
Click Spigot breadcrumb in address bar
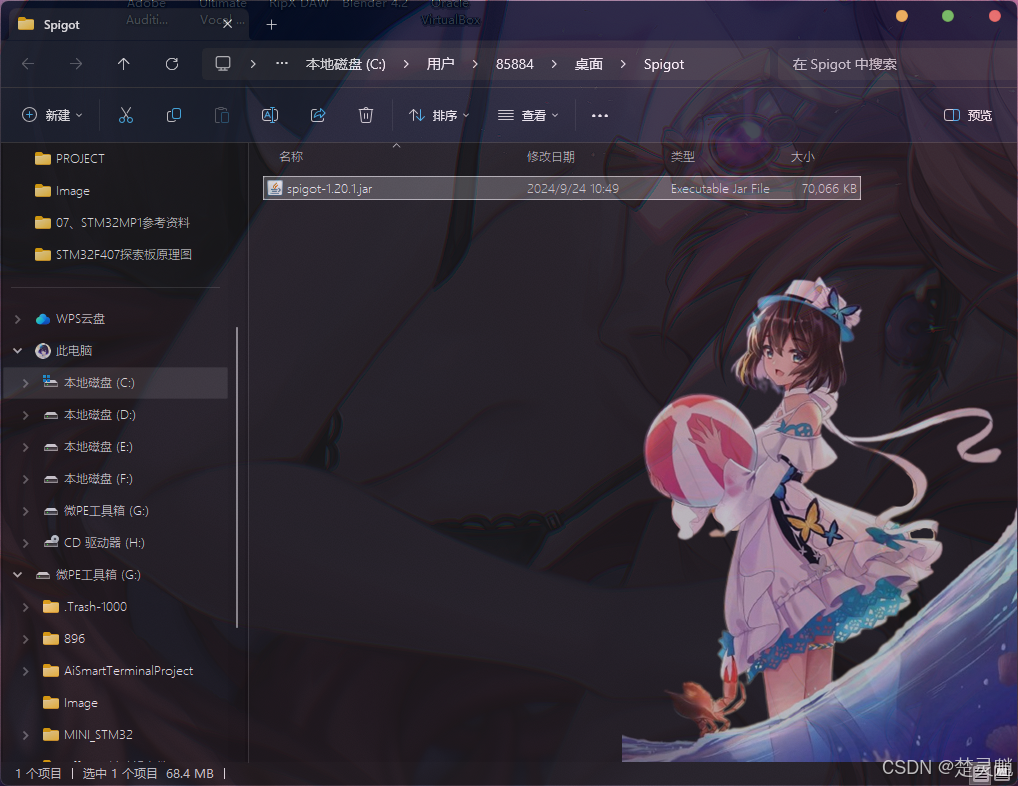tap(664, 64)
